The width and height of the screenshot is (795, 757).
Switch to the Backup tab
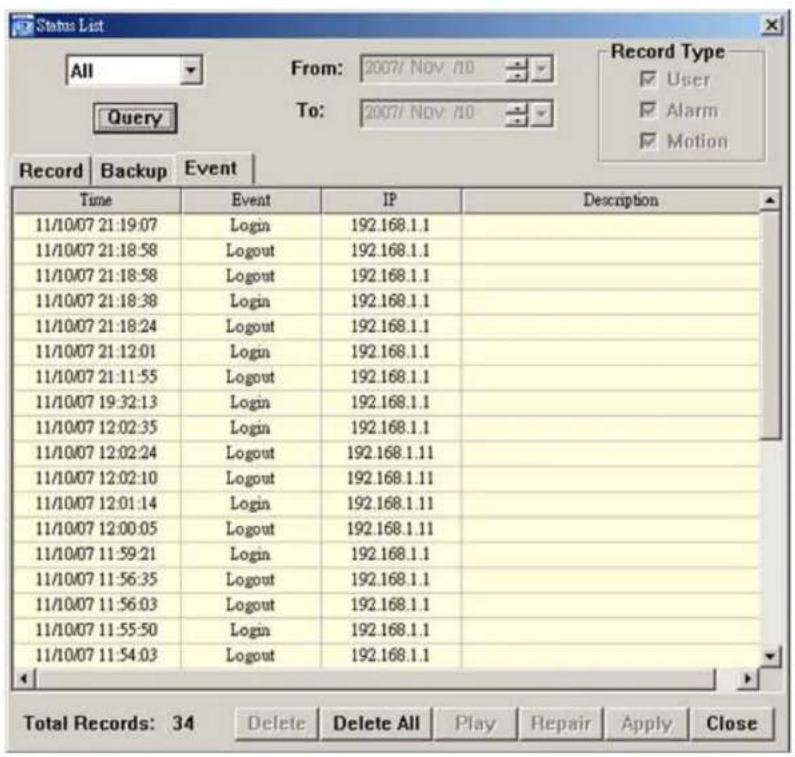134,170
